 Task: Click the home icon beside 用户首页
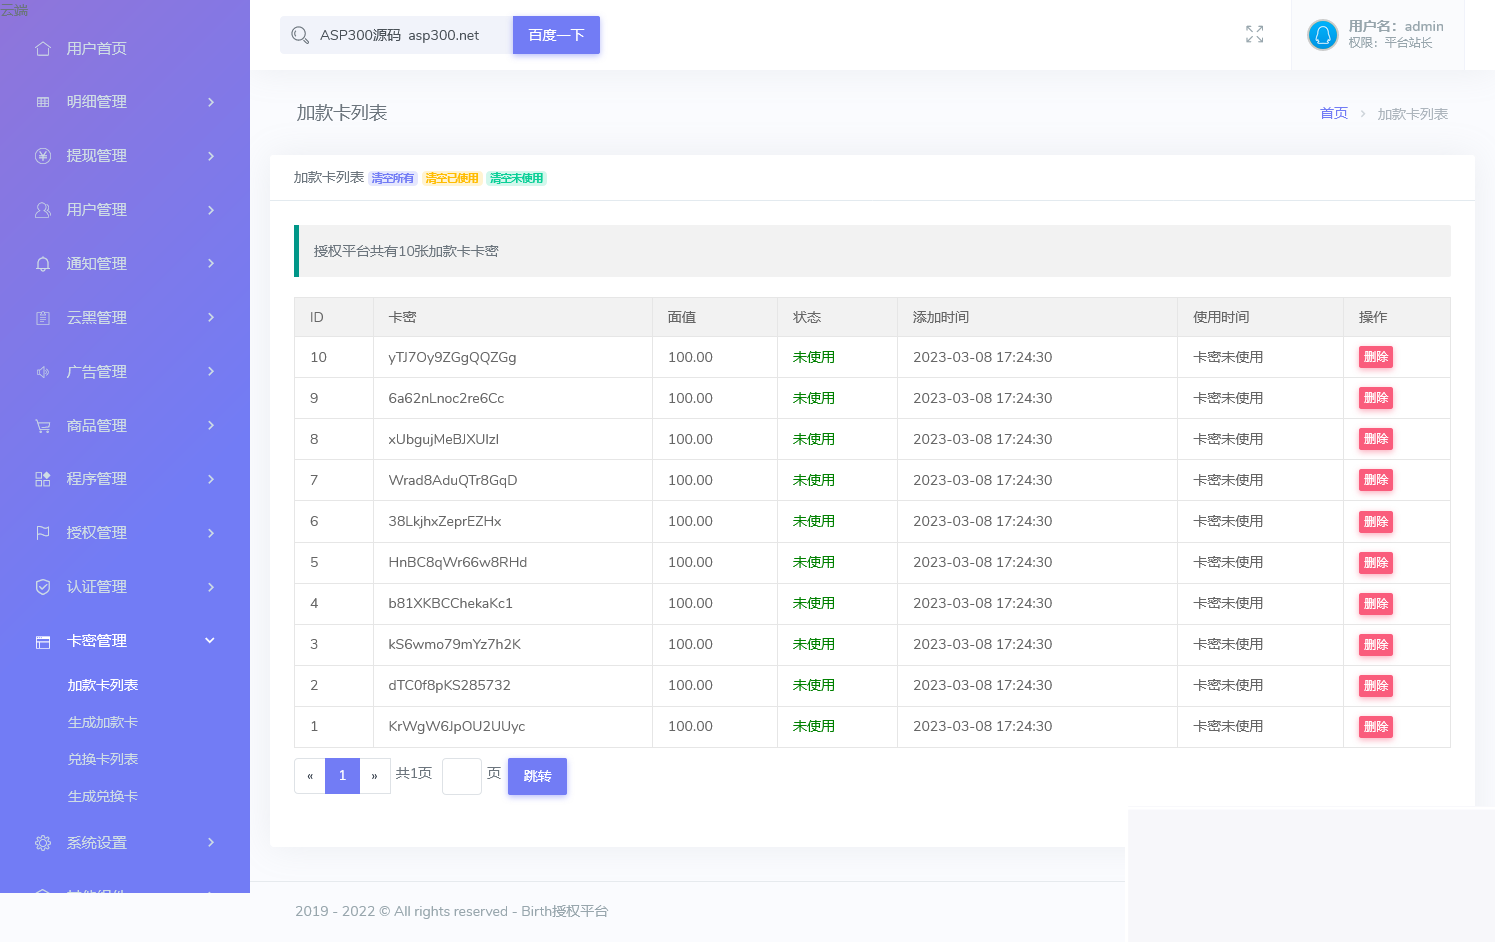(x=43, y=48)
